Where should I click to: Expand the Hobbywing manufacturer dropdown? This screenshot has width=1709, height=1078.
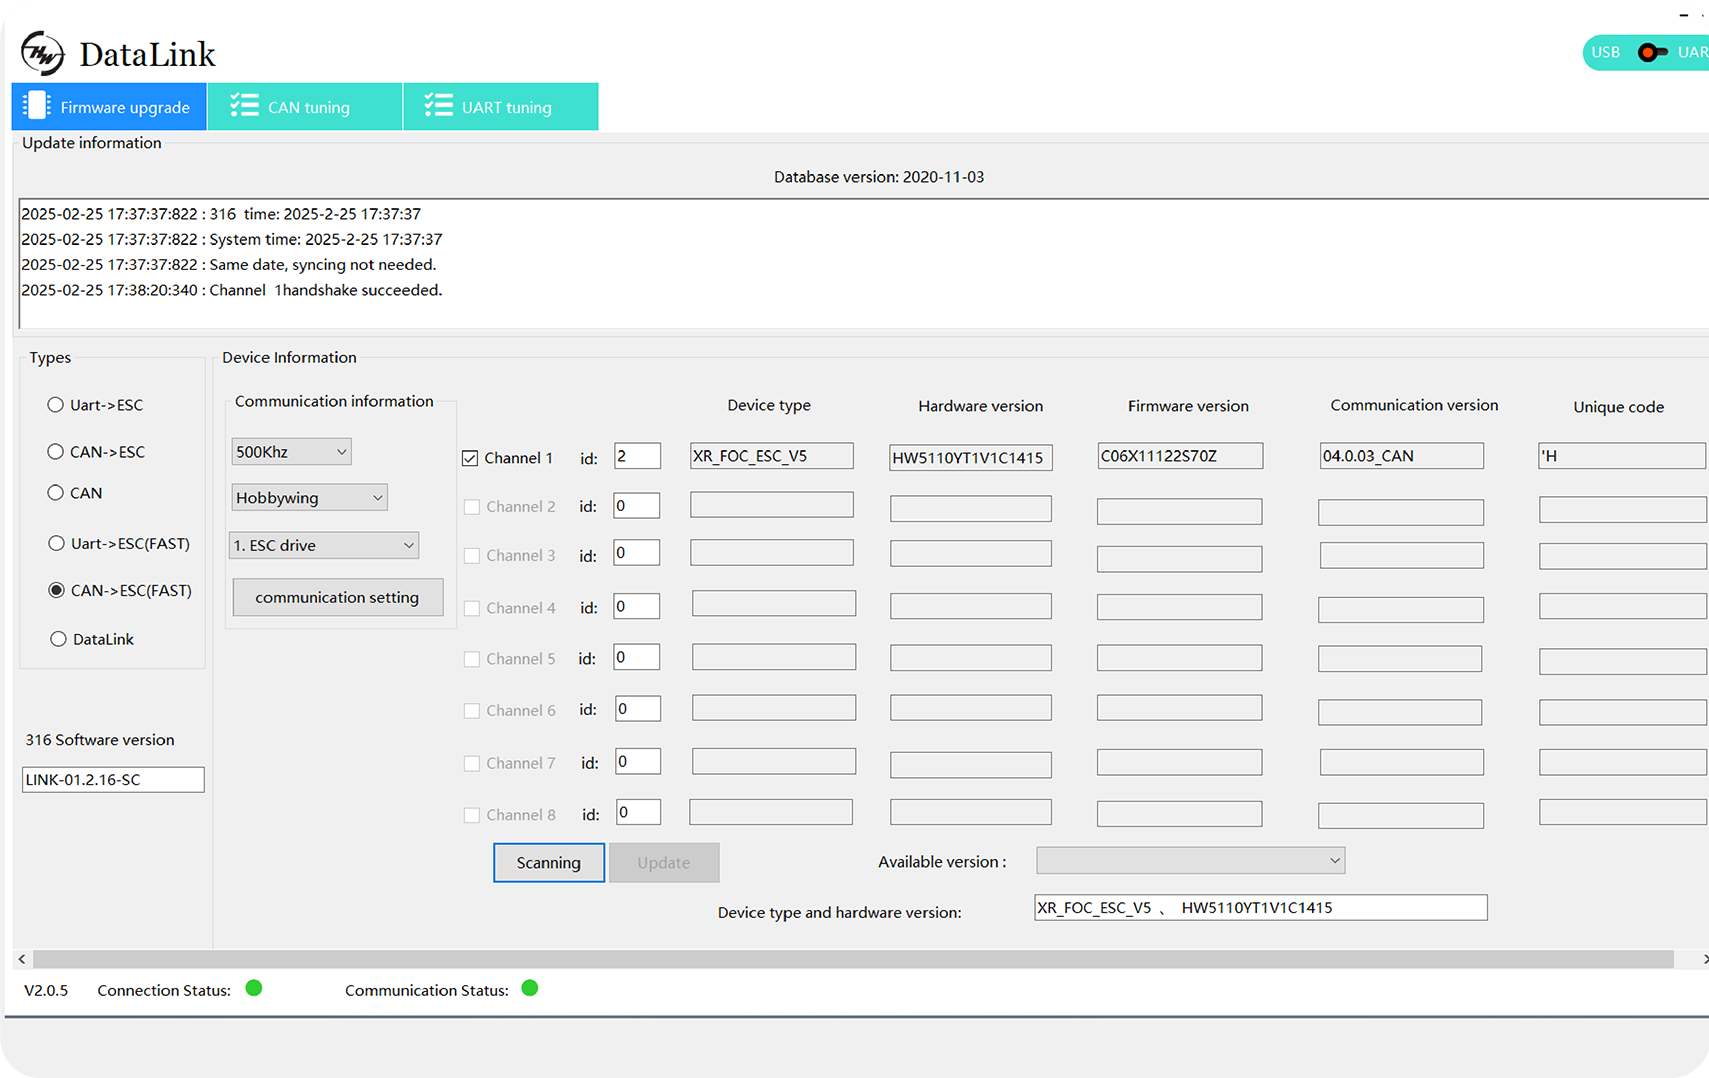[x=309, y=498]
